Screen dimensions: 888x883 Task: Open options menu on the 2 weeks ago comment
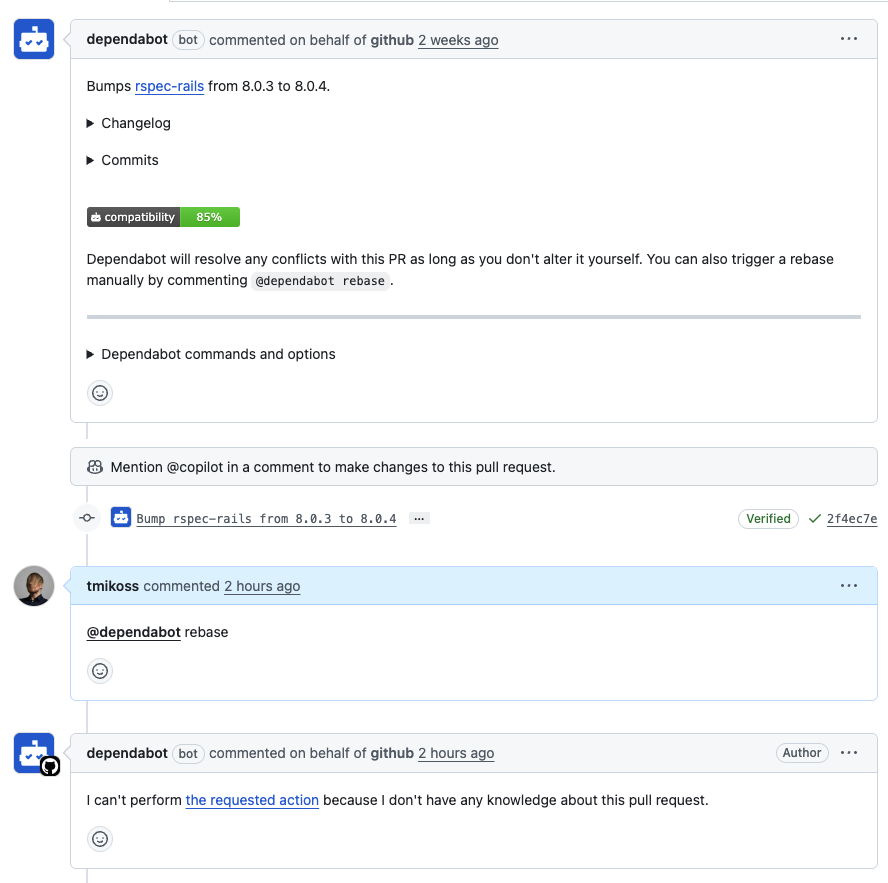click(x=848, y=39)
